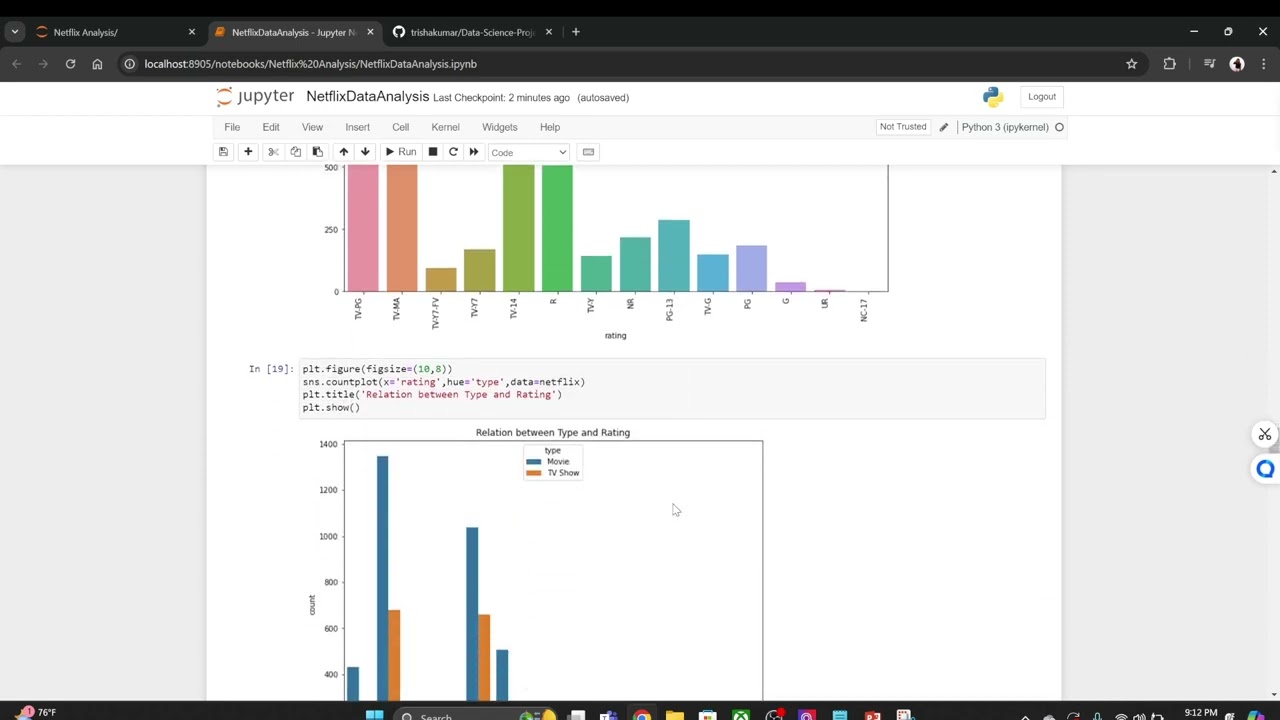Open the Insert menu
The image size is (1280, 720).
(357, 127)
